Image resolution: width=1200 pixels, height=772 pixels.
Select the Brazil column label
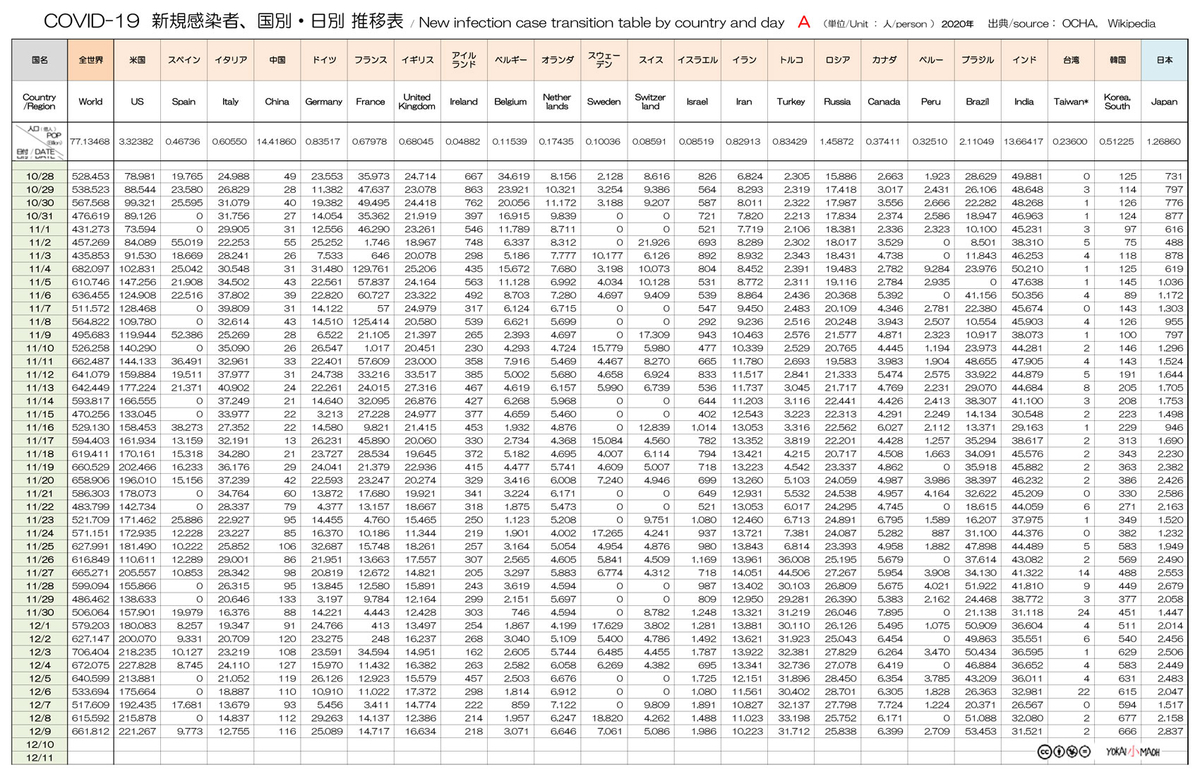pos(978,101)
